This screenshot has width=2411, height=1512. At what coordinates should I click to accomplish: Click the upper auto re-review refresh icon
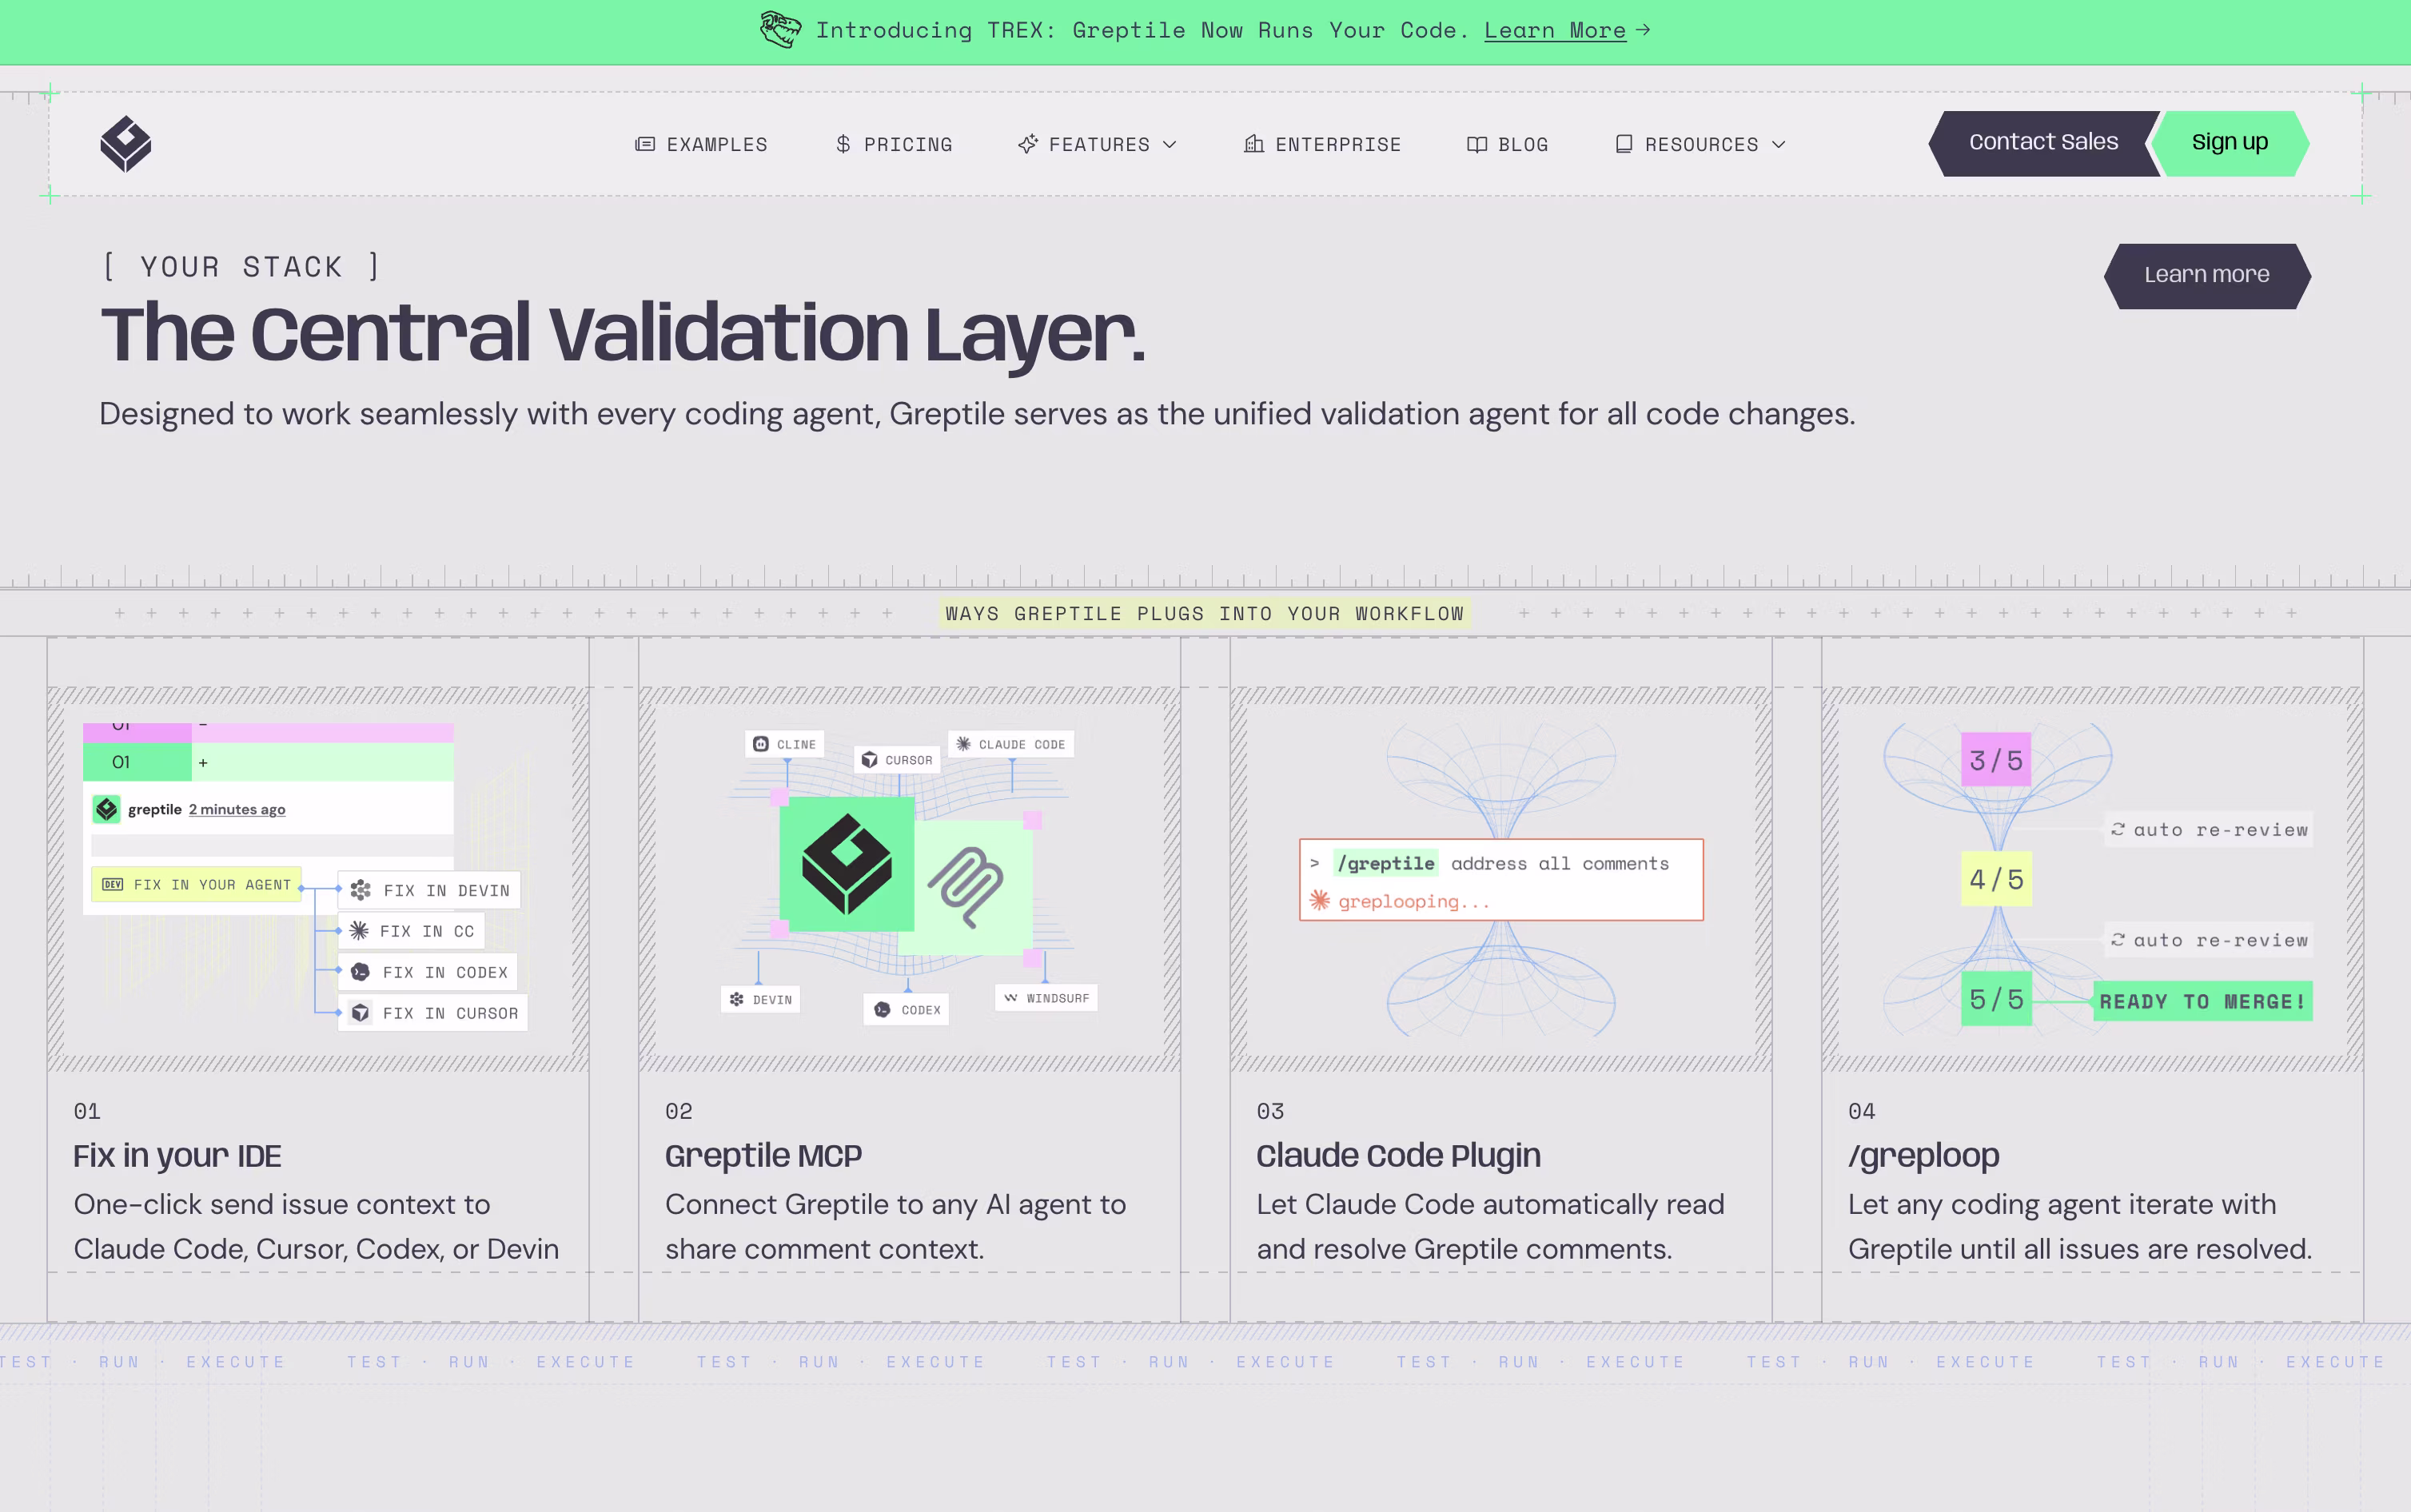click(2118, 830)
